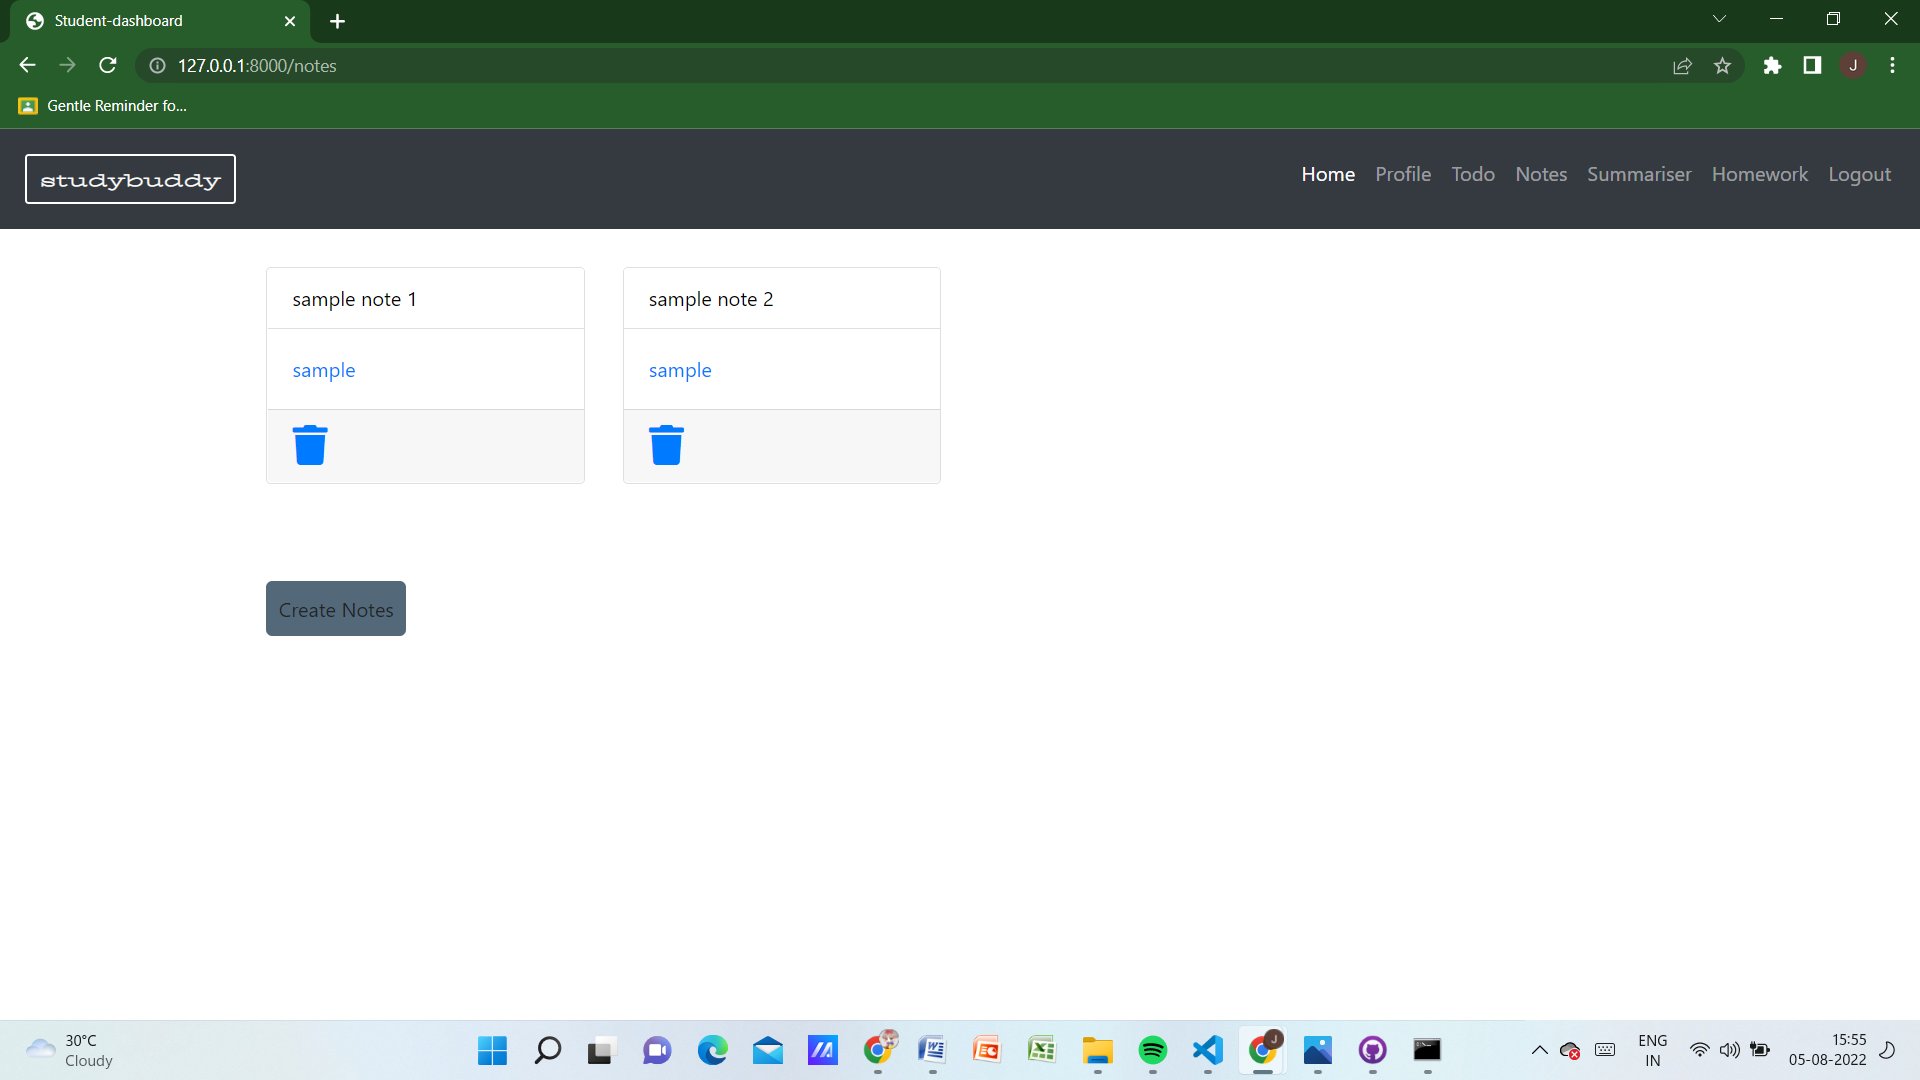Launch Spotify from taskbar
Screen dimensions: 1920x1080
[1153, 1050]
